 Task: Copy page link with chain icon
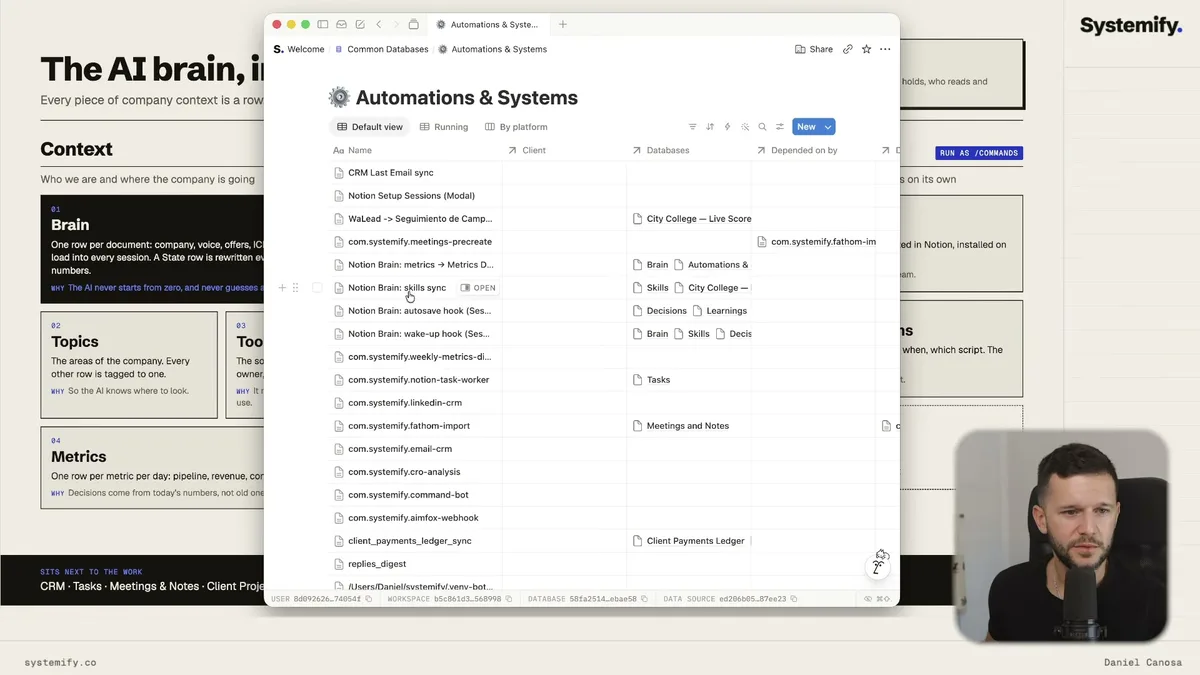tap(848, 49)
